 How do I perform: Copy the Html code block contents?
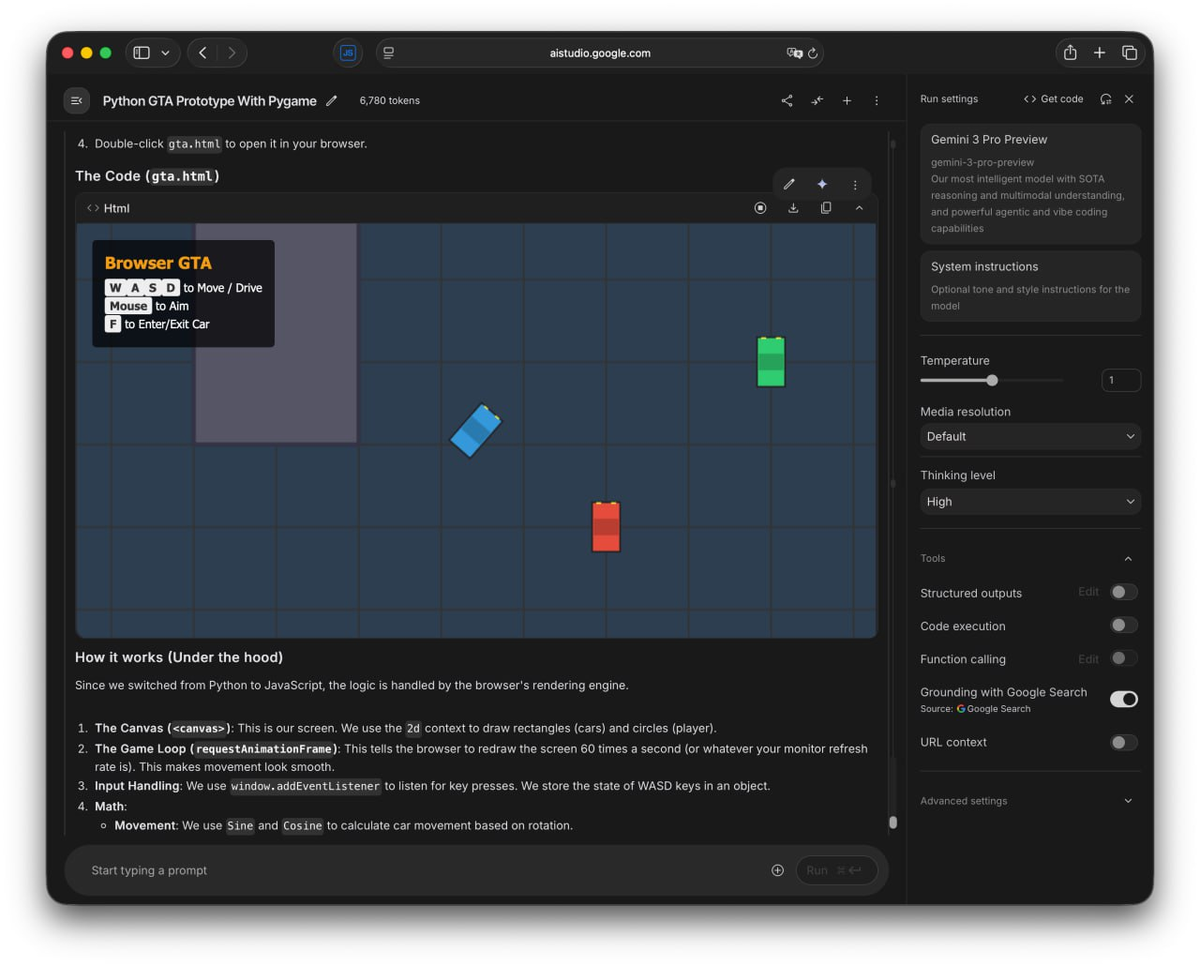coord(826,207)
